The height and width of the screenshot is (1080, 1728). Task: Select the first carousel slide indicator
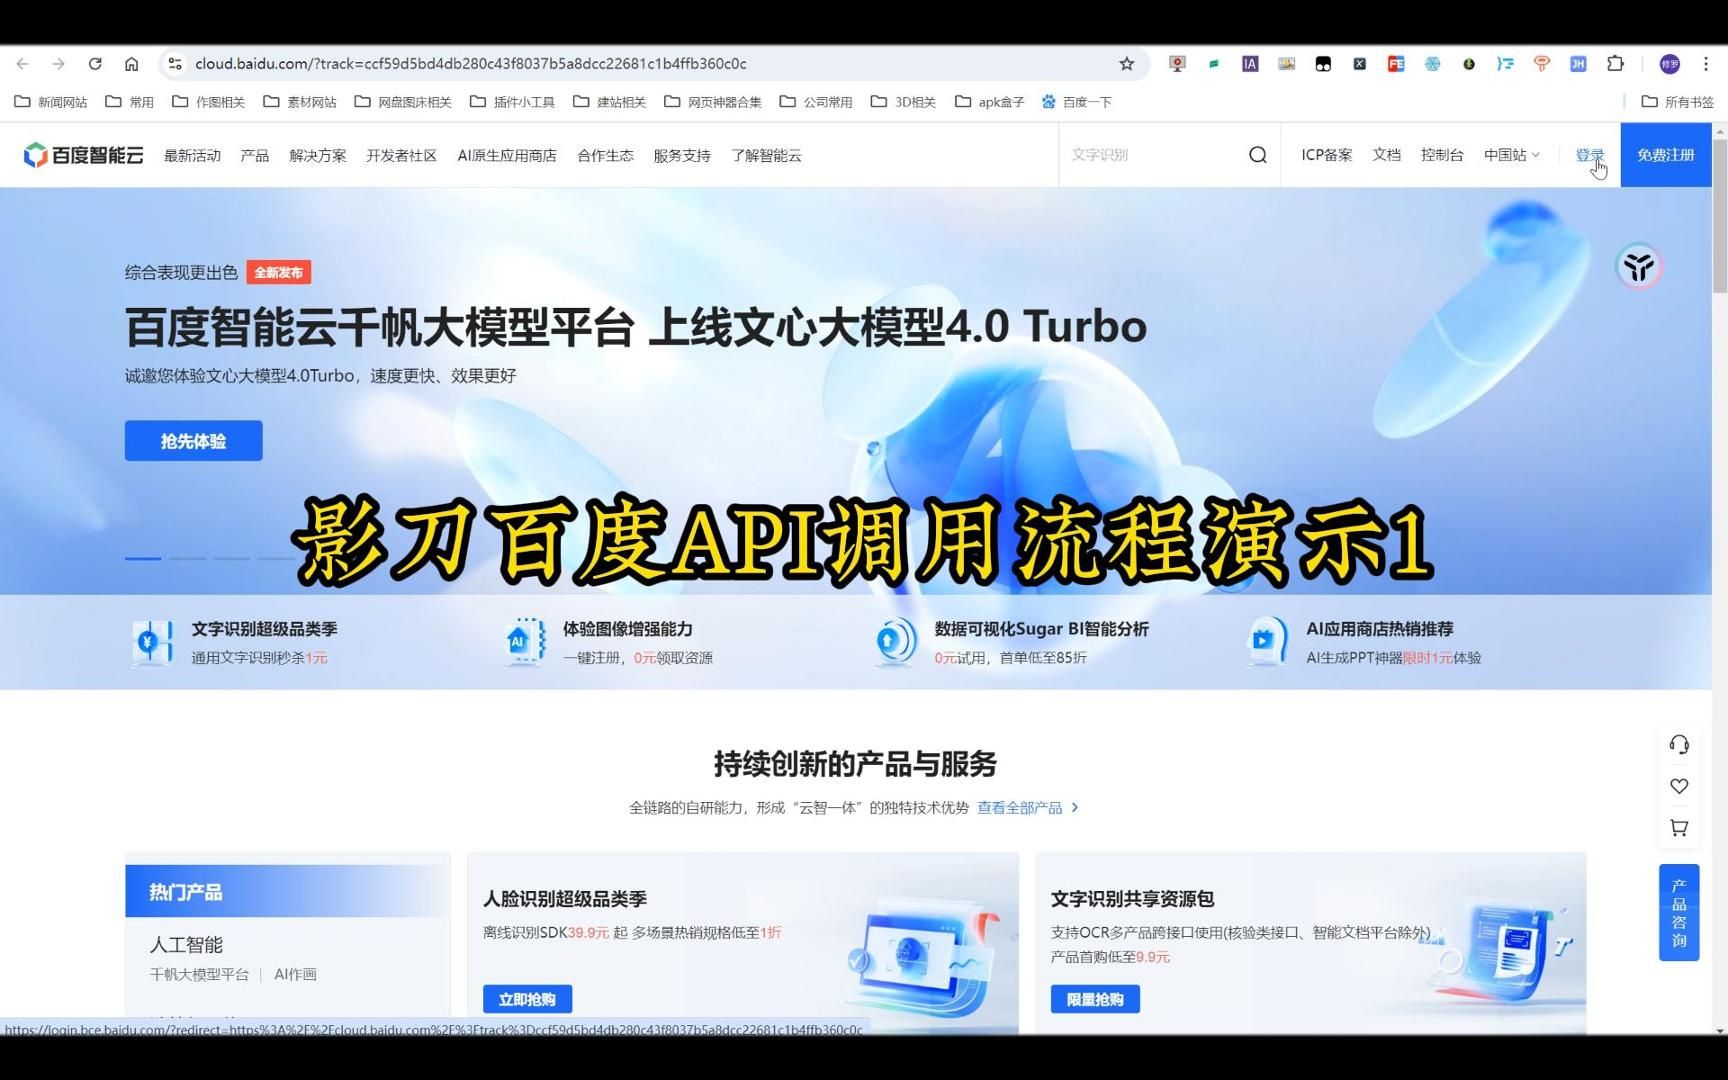(x=143, y=558)
